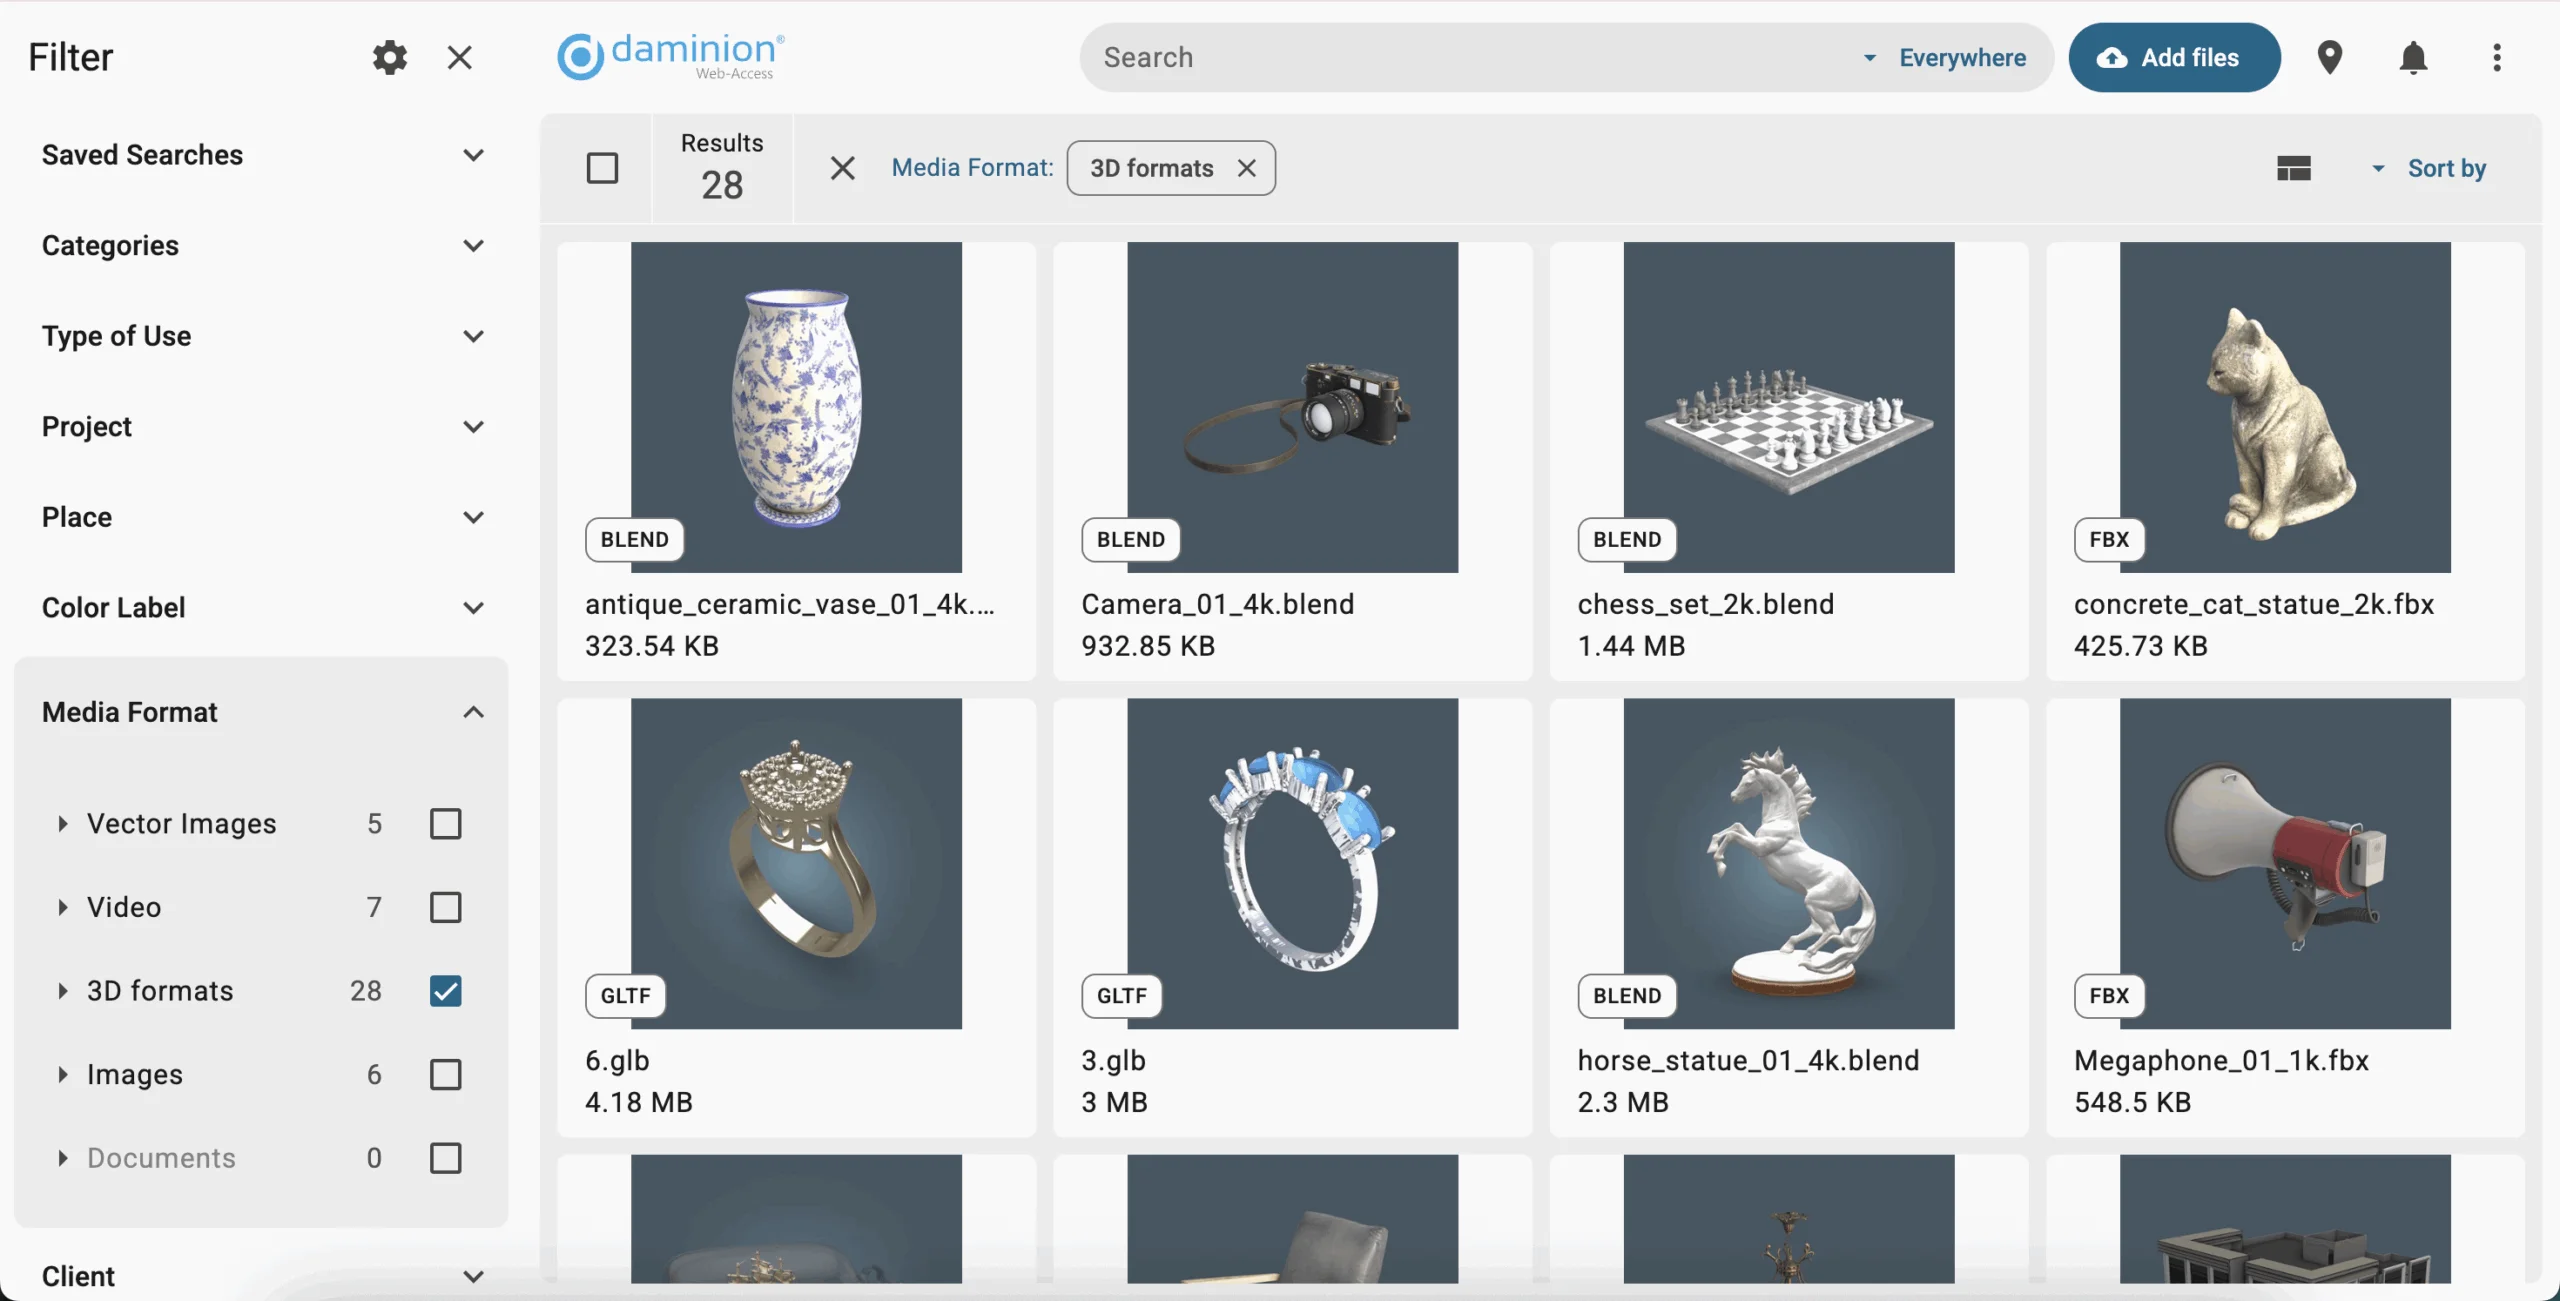Click FBX badge on Megaphone_01_1k
The image size is (2560, 1301).
(x=2109, y=996)
